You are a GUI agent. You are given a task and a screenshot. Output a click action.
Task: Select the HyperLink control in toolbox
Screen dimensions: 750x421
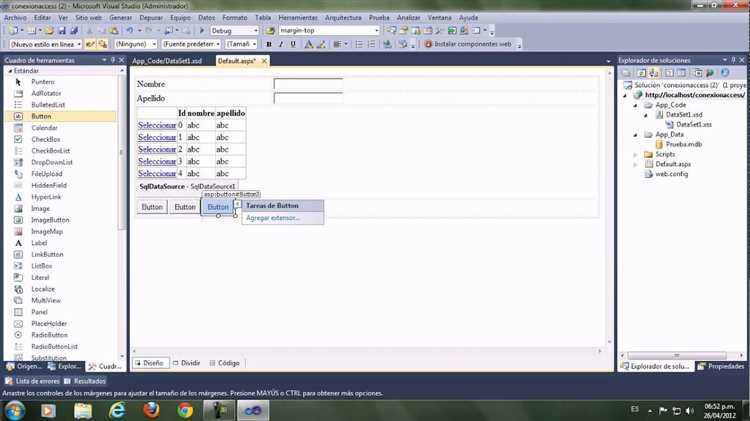(x=46, y=197)
